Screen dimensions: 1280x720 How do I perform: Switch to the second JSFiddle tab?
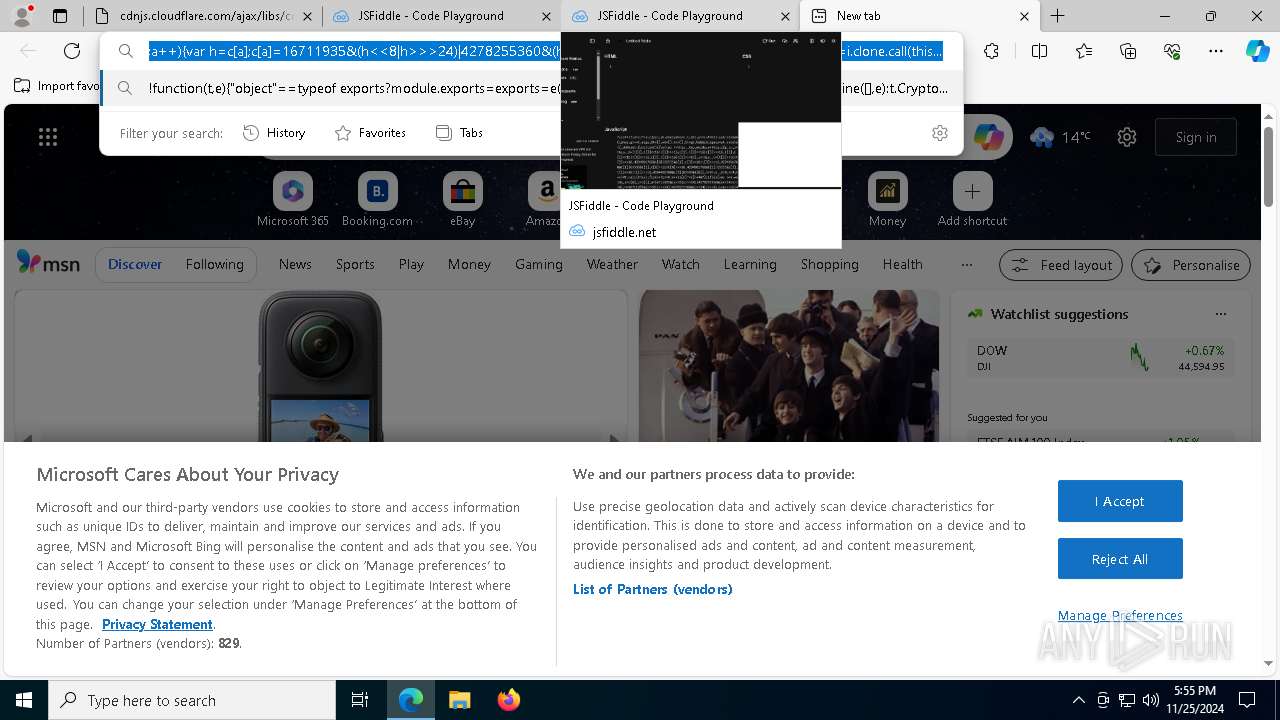tap(680, 16)
